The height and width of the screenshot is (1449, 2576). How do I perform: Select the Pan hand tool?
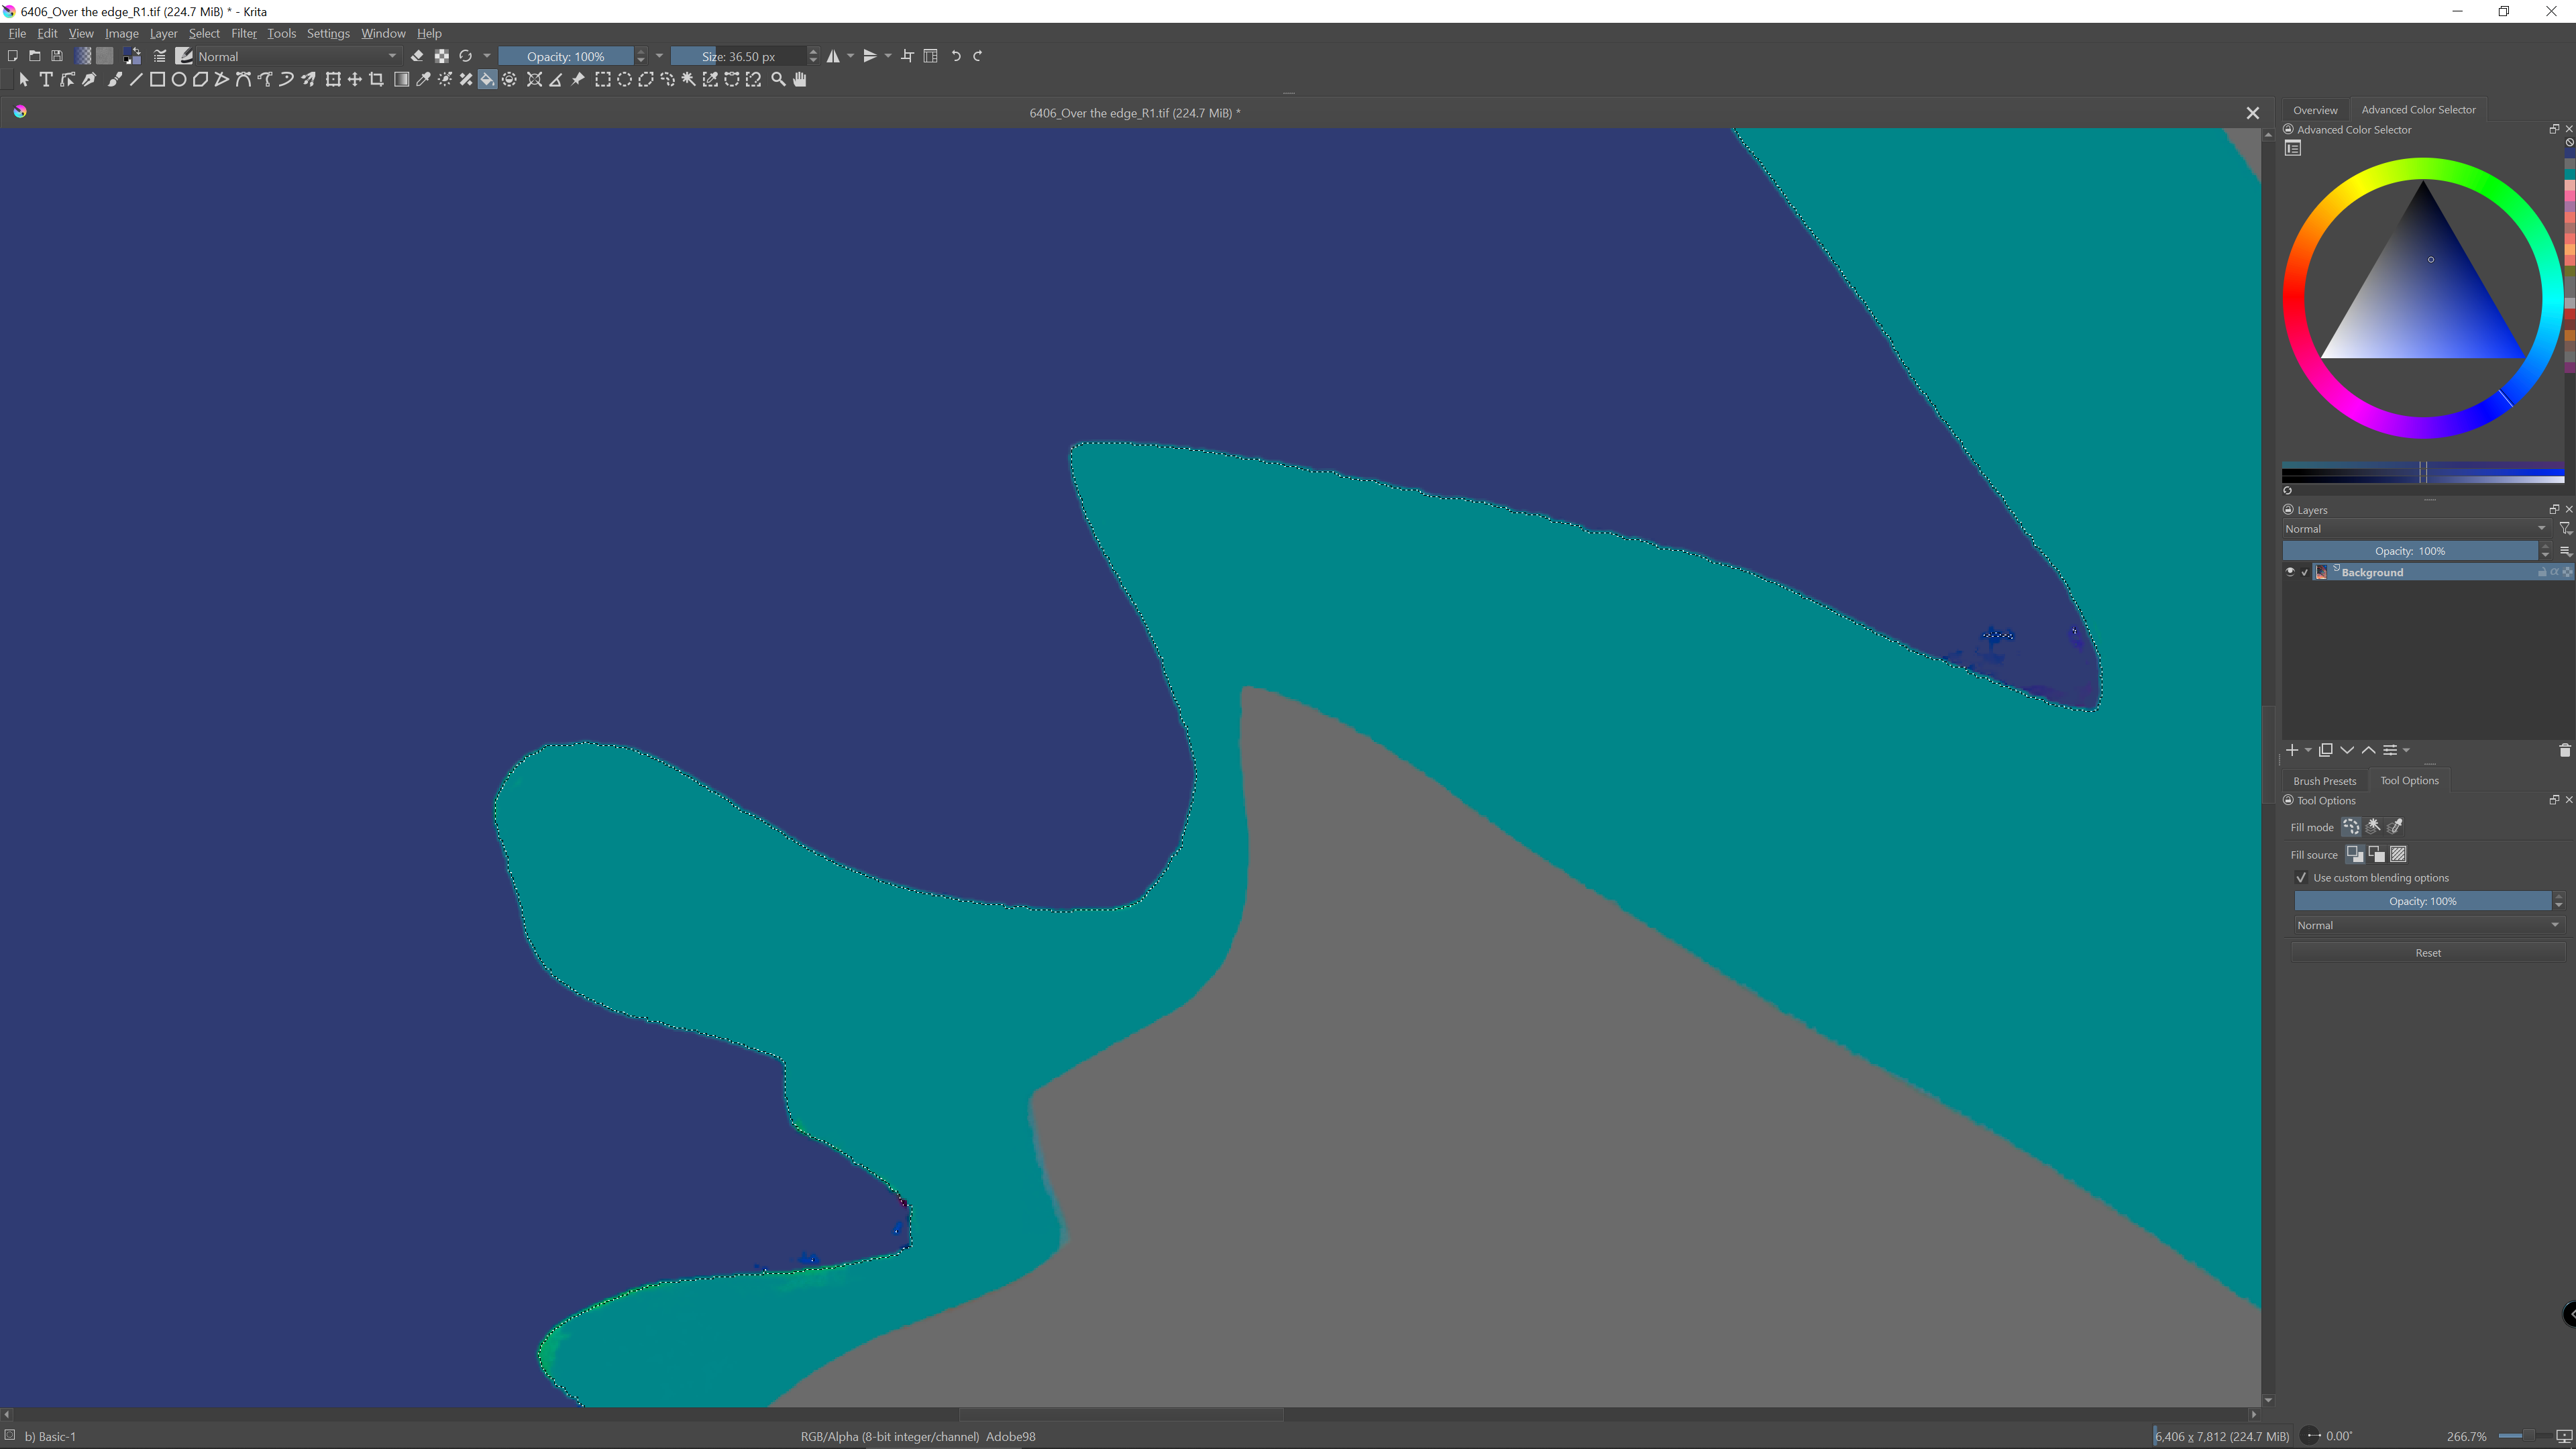(800, 80)
